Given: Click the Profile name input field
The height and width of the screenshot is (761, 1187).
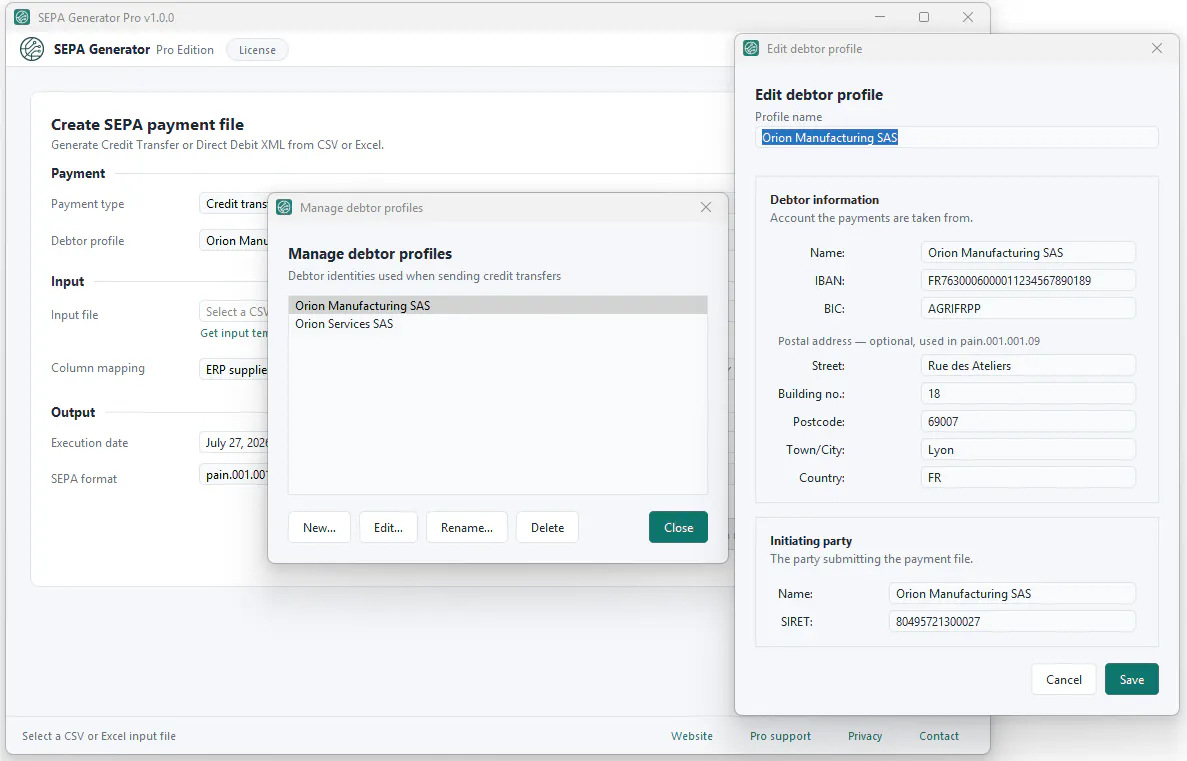Looking at the screenshot, I should (957, 137).
